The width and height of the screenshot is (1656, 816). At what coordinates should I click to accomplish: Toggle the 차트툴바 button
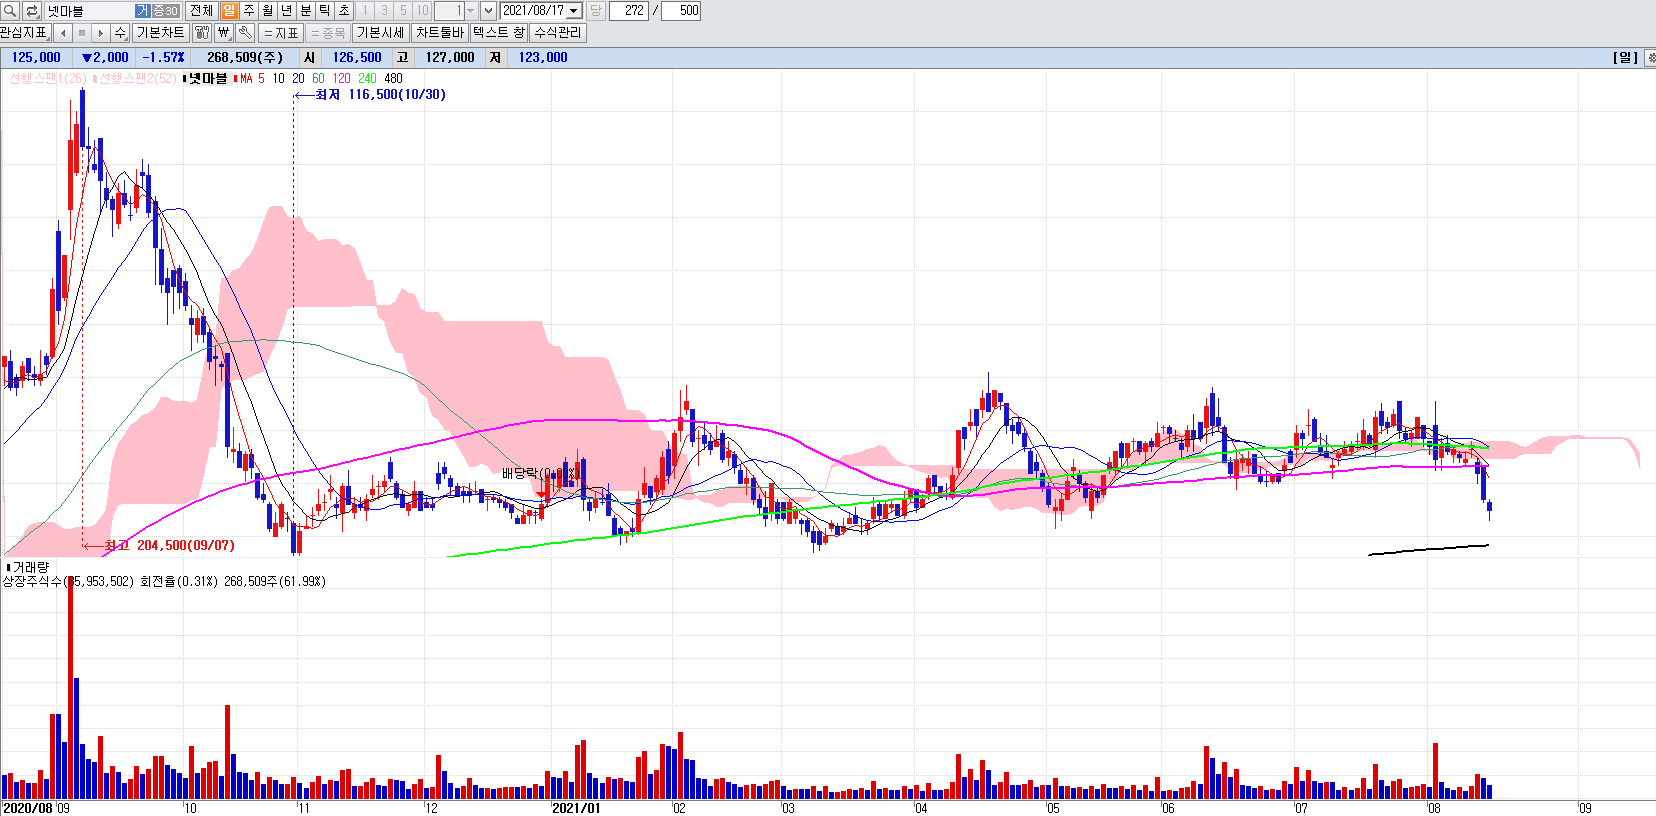[441, 33]
